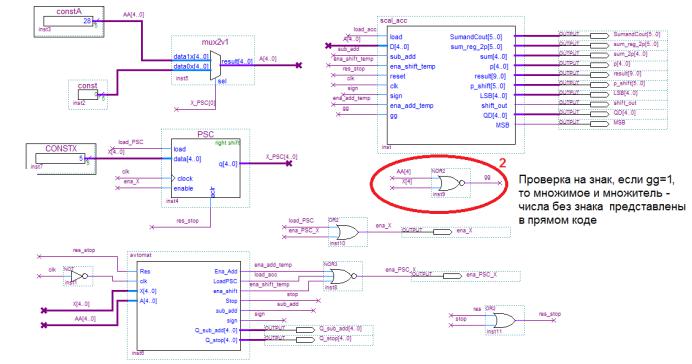Click the shift_out output pin symbol

point(599,104)
